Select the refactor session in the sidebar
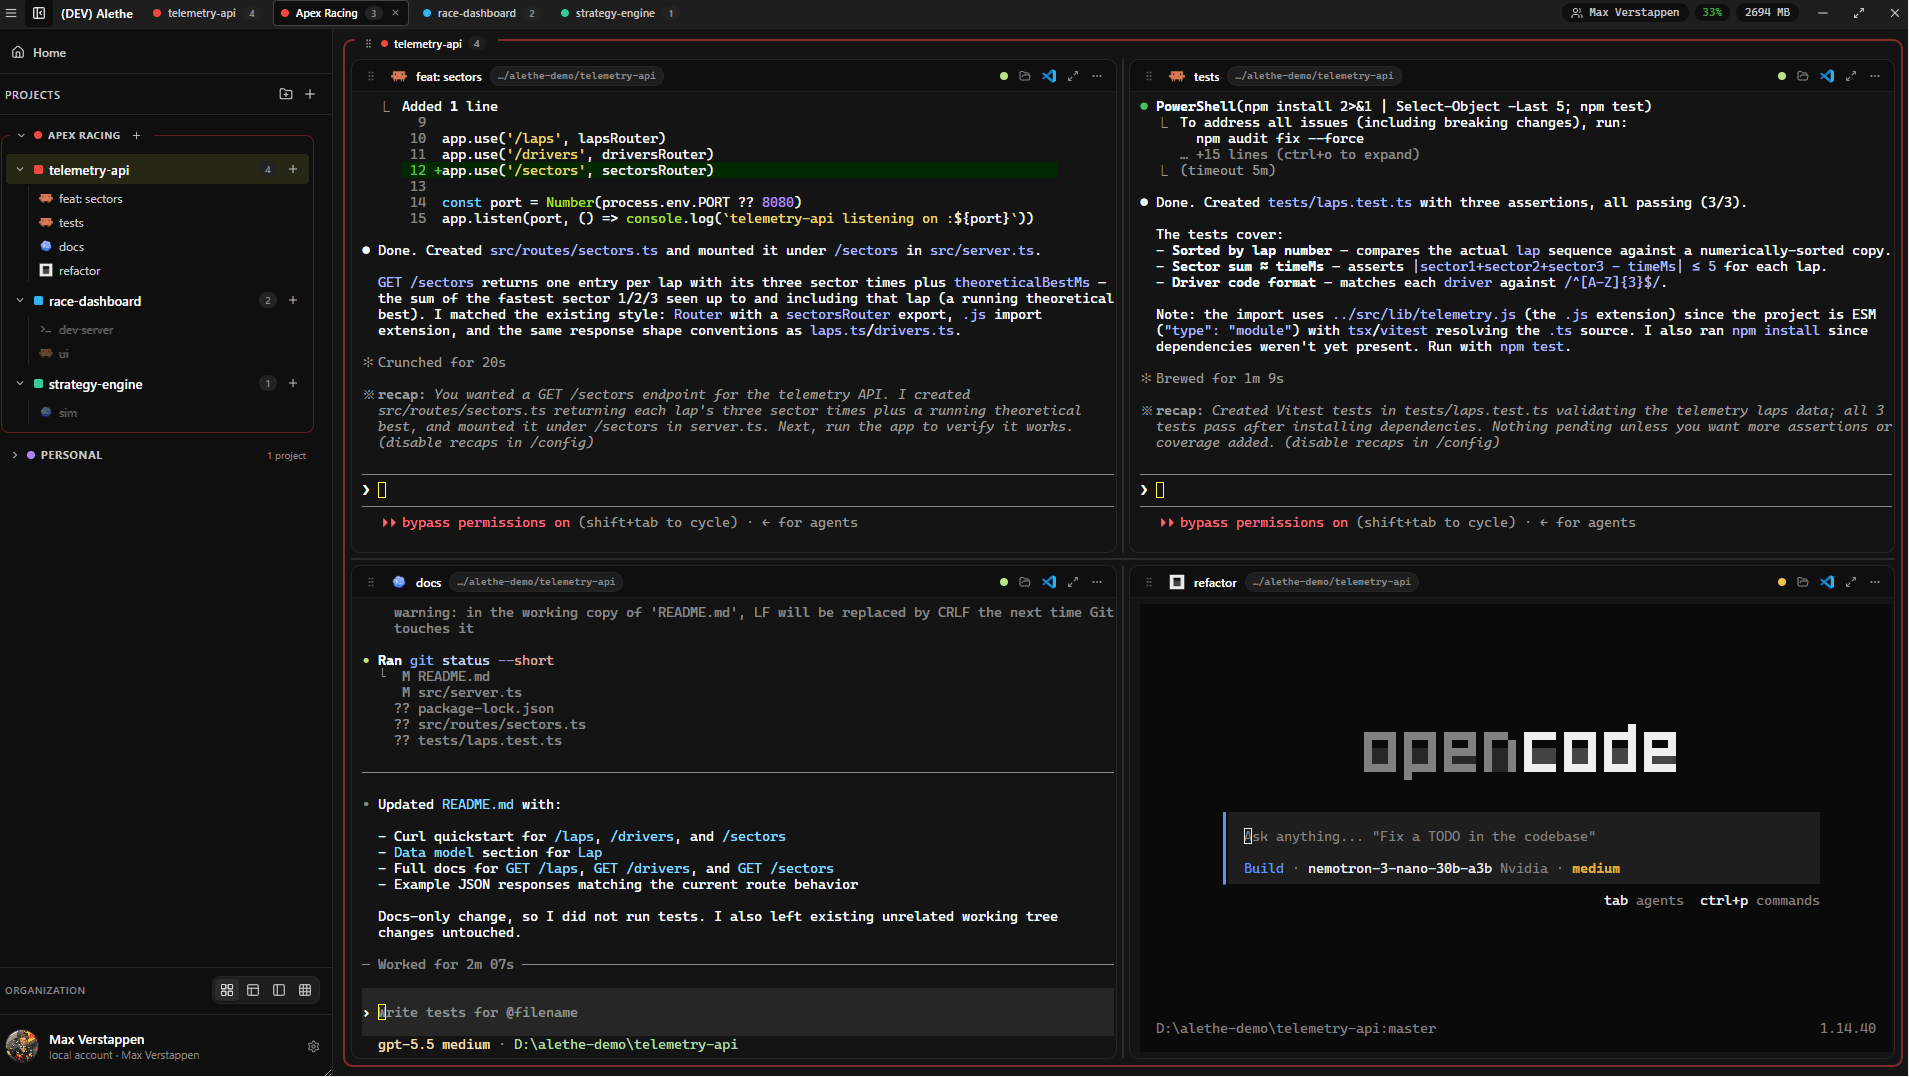 (79, 271)
